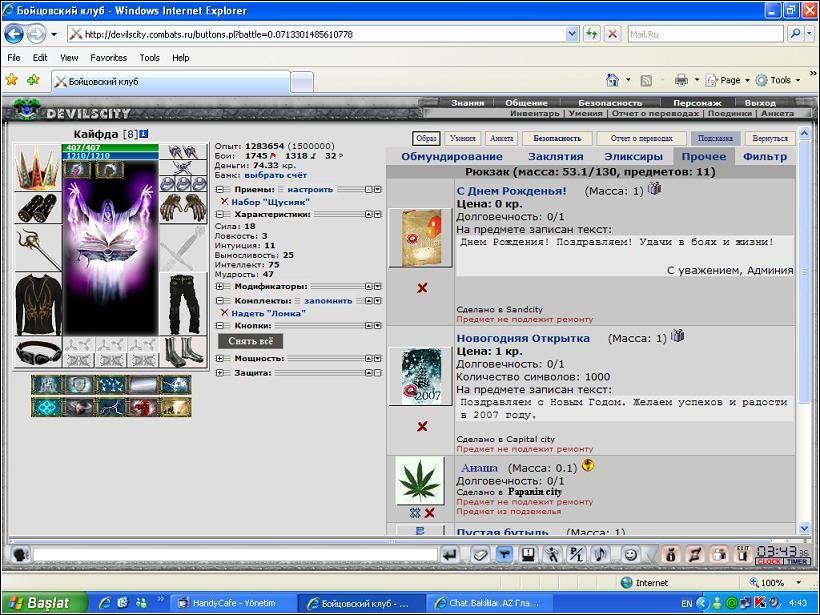Collapse the Характеристики section

[220, 214]
